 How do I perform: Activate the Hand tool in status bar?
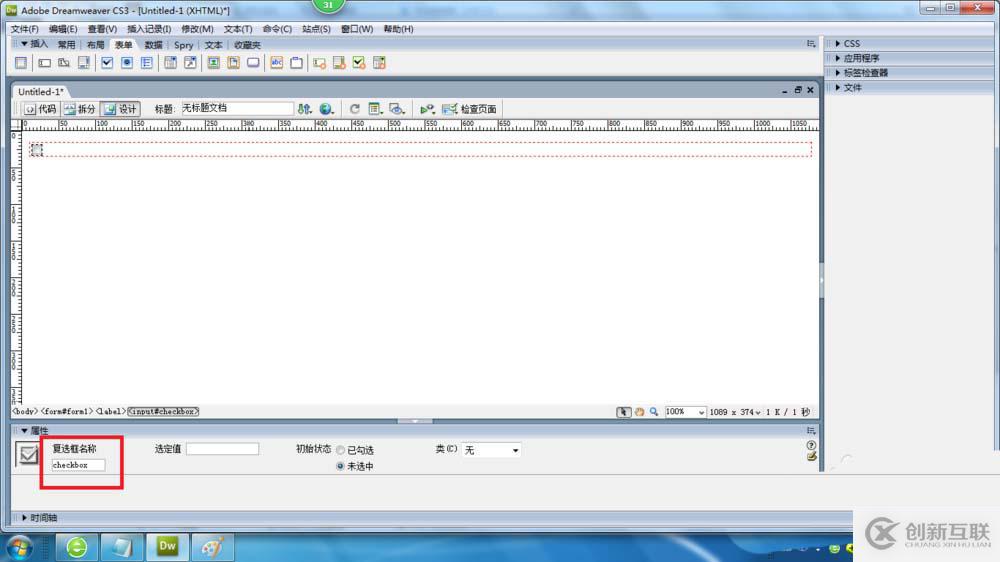639,412
